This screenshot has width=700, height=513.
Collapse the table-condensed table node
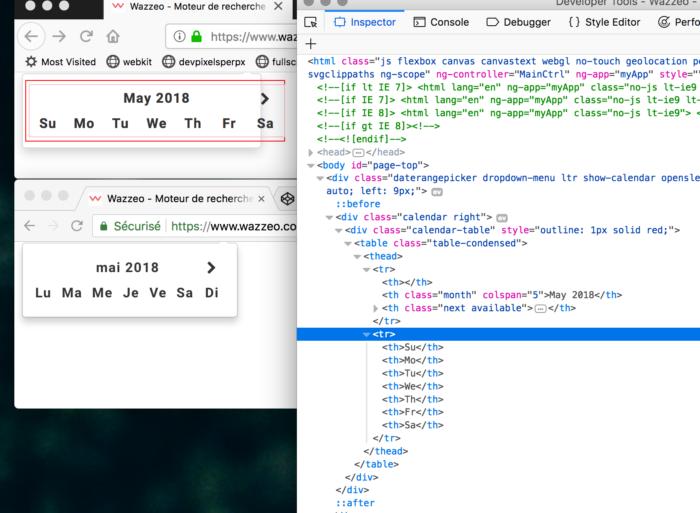pyautogui.click(x=348, y=243)
